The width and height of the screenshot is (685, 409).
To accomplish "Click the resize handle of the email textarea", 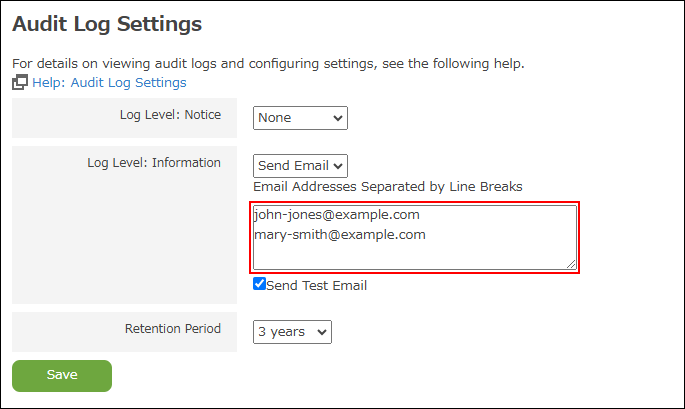I will coord(572,264).
